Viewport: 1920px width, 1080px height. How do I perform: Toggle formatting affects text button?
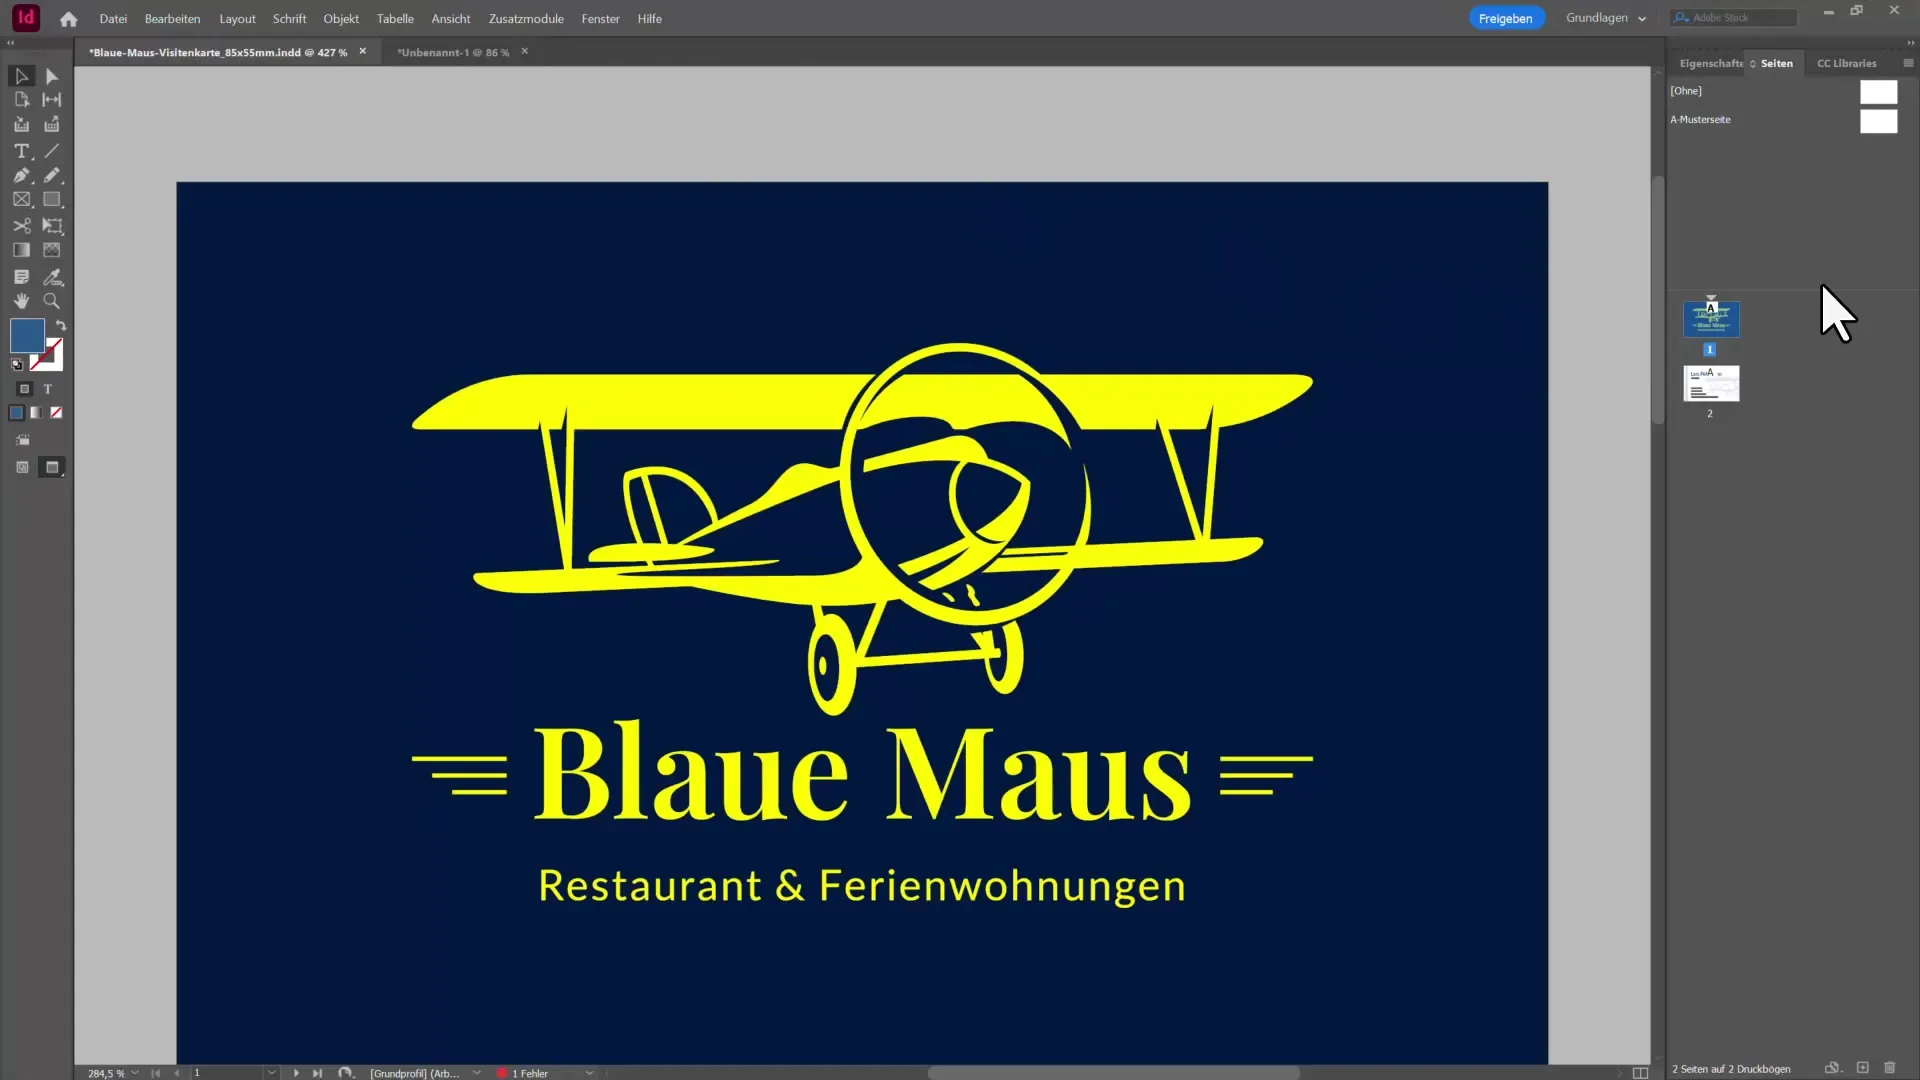(x=47, y=389)
